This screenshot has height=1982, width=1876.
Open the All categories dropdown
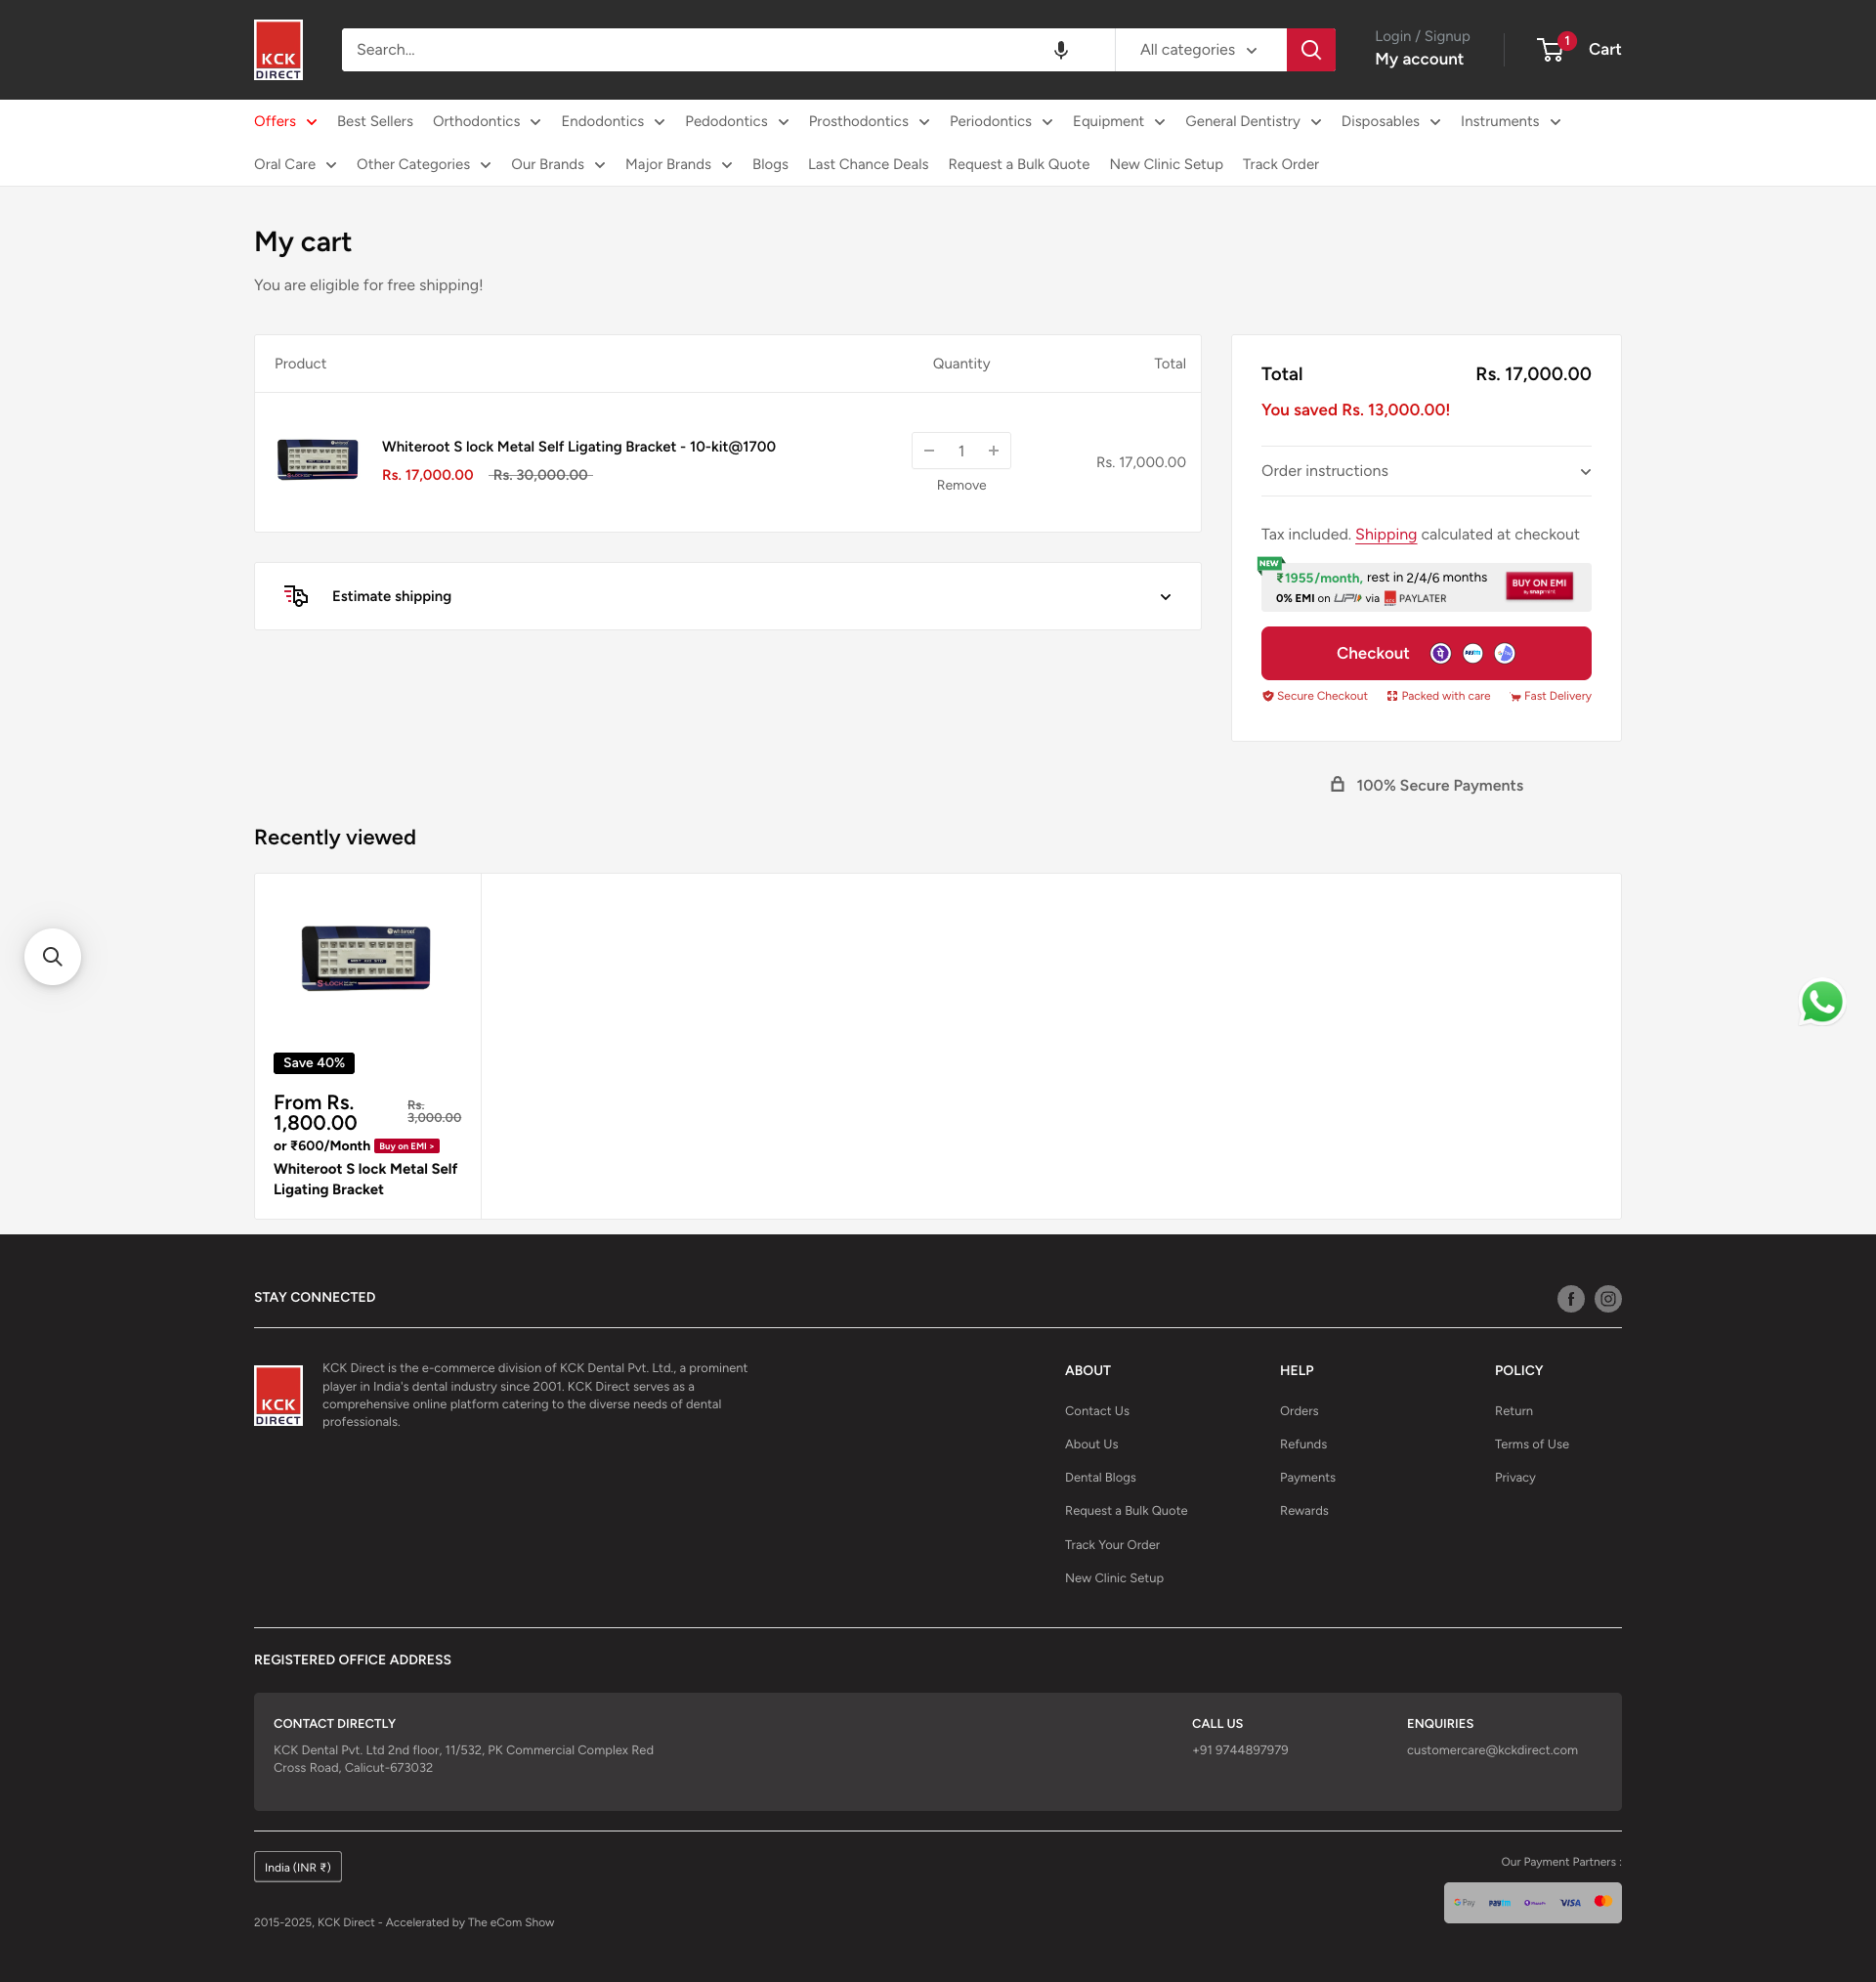[1199, 50]
